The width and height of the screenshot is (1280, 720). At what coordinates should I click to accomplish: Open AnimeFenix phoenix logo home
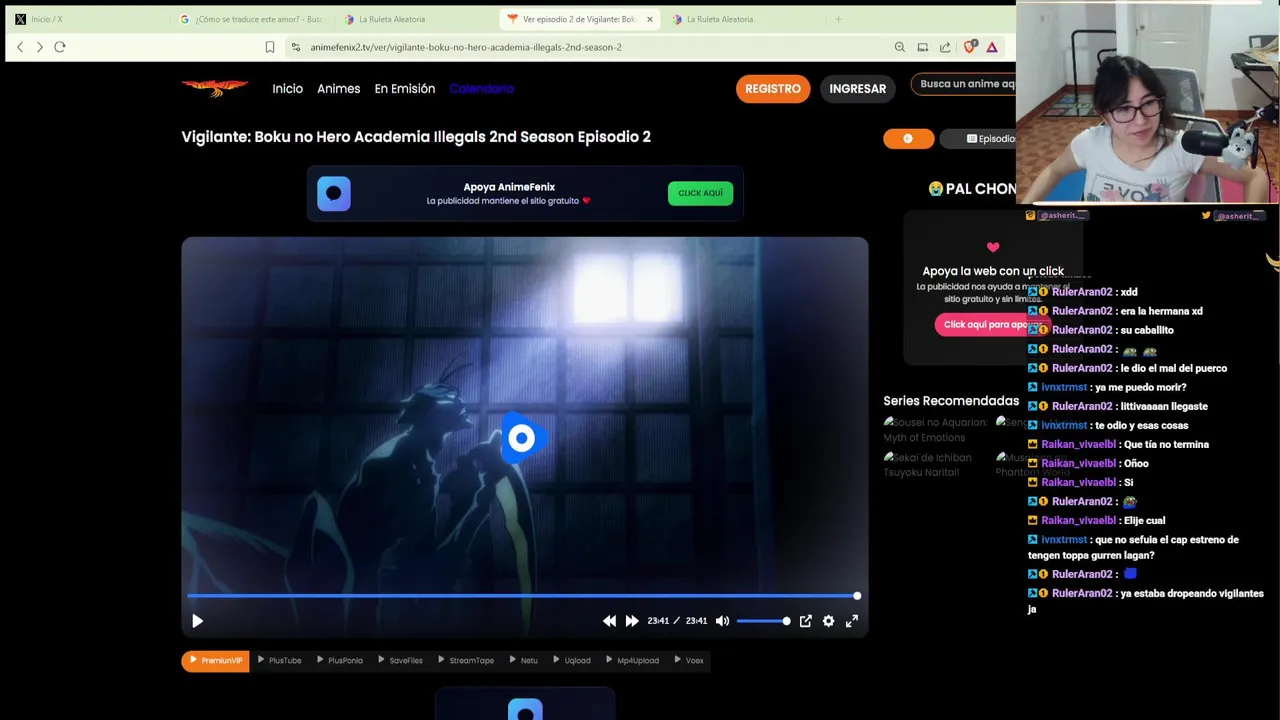pyautogui.click(x=214, y=88)
